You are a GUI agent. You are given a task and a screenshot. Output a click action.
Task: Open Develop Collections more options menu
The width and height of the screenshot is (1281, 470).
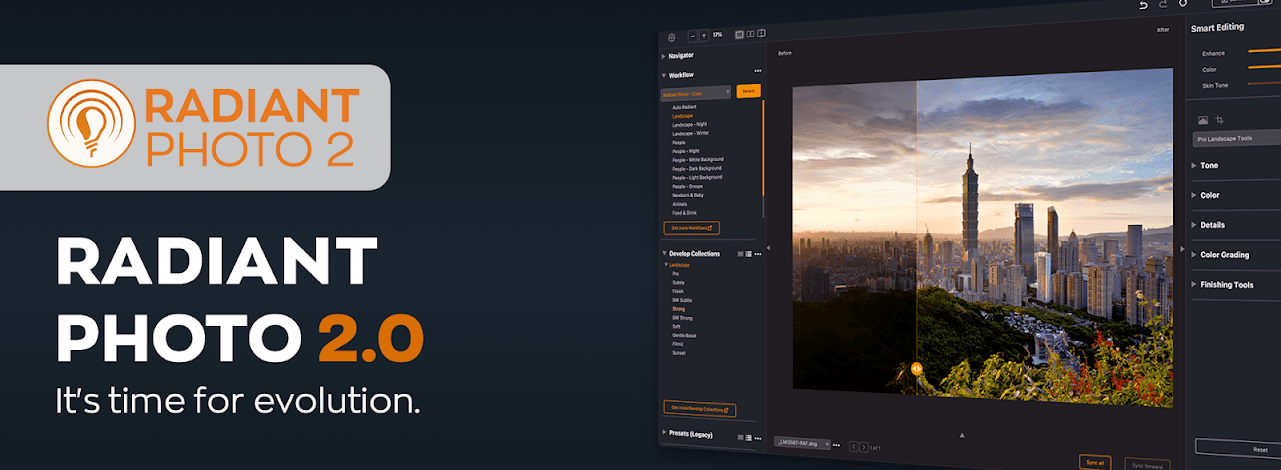pyautogui.click(x=758, y=254)
